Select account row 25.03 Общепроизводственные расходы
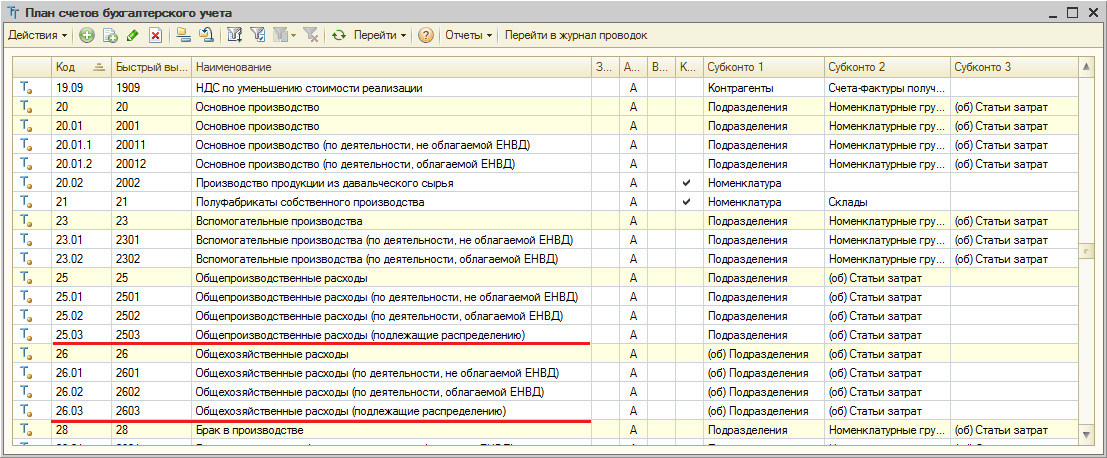The height and width of the screenshot is (458, 1107). (360, 335)
